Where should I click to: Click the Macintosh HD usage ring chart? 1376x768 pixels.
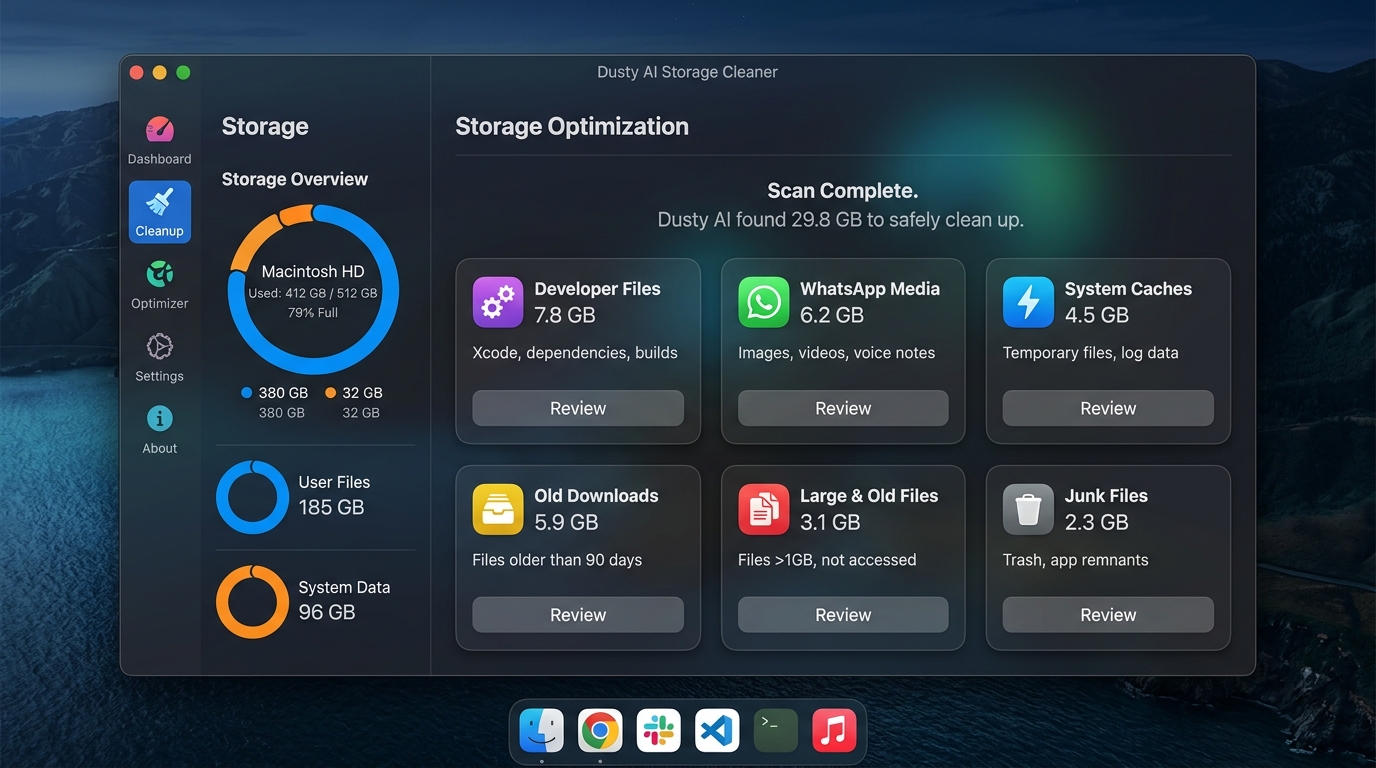(x=313, y=290)
